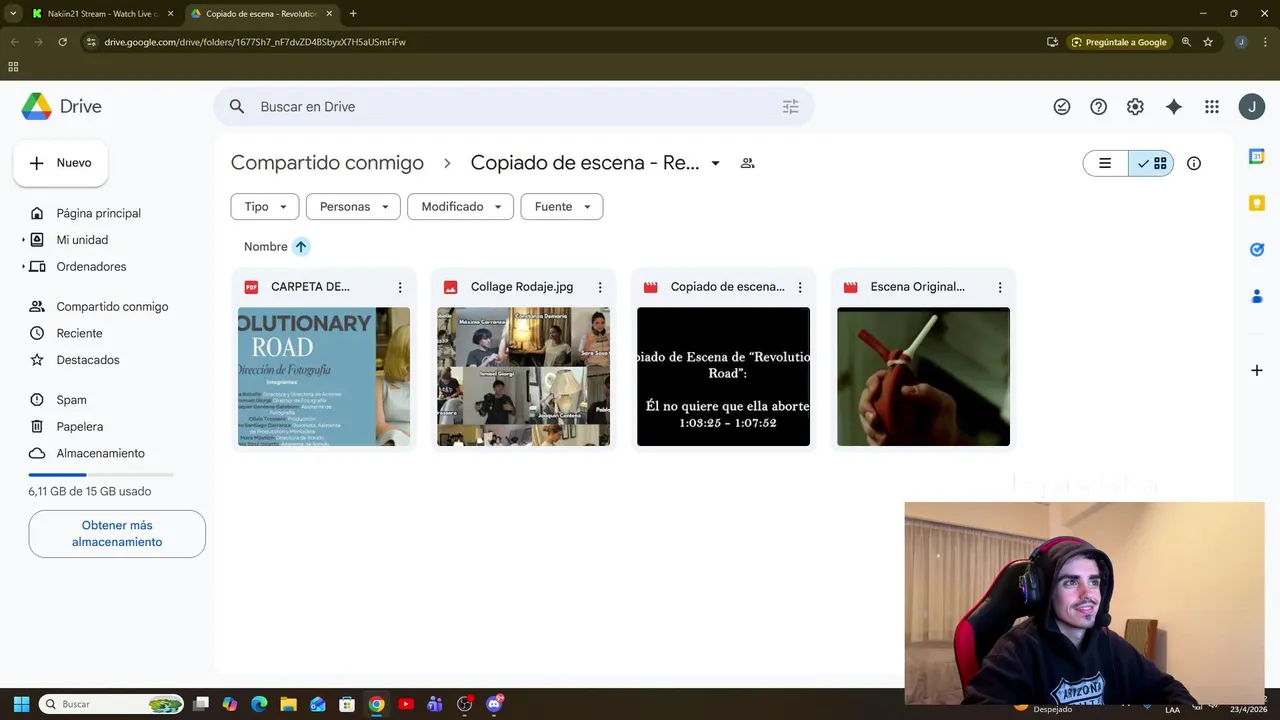Click the install app icon in address bar

pos(1052,42)
